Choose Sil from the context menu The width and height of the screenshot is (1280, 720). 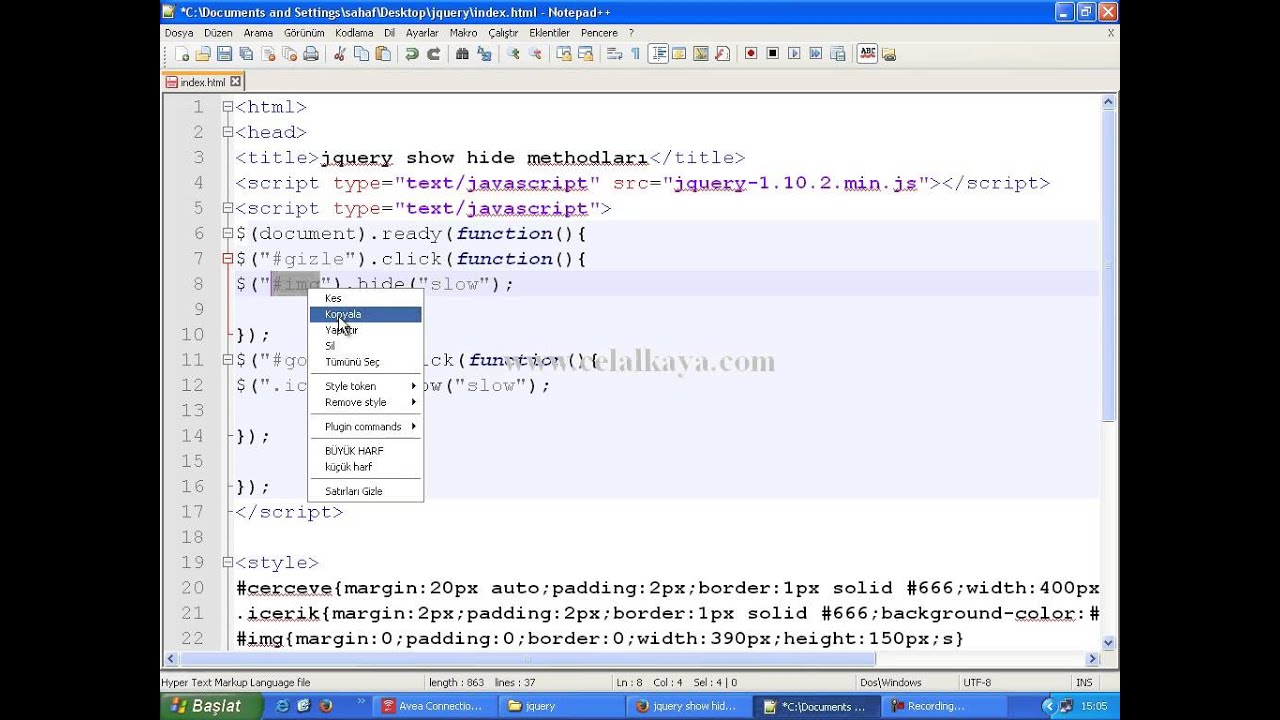(x=366, y=346)
